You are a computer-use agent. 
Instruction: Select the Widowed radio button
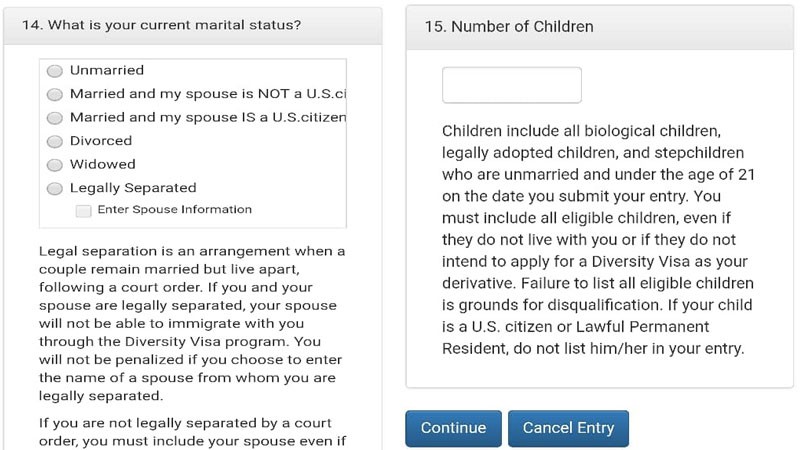point(55,165)
